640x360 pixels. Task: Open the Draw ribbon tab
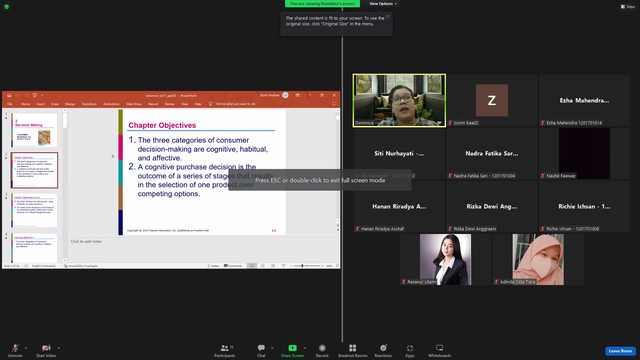(x=55, y=104)
